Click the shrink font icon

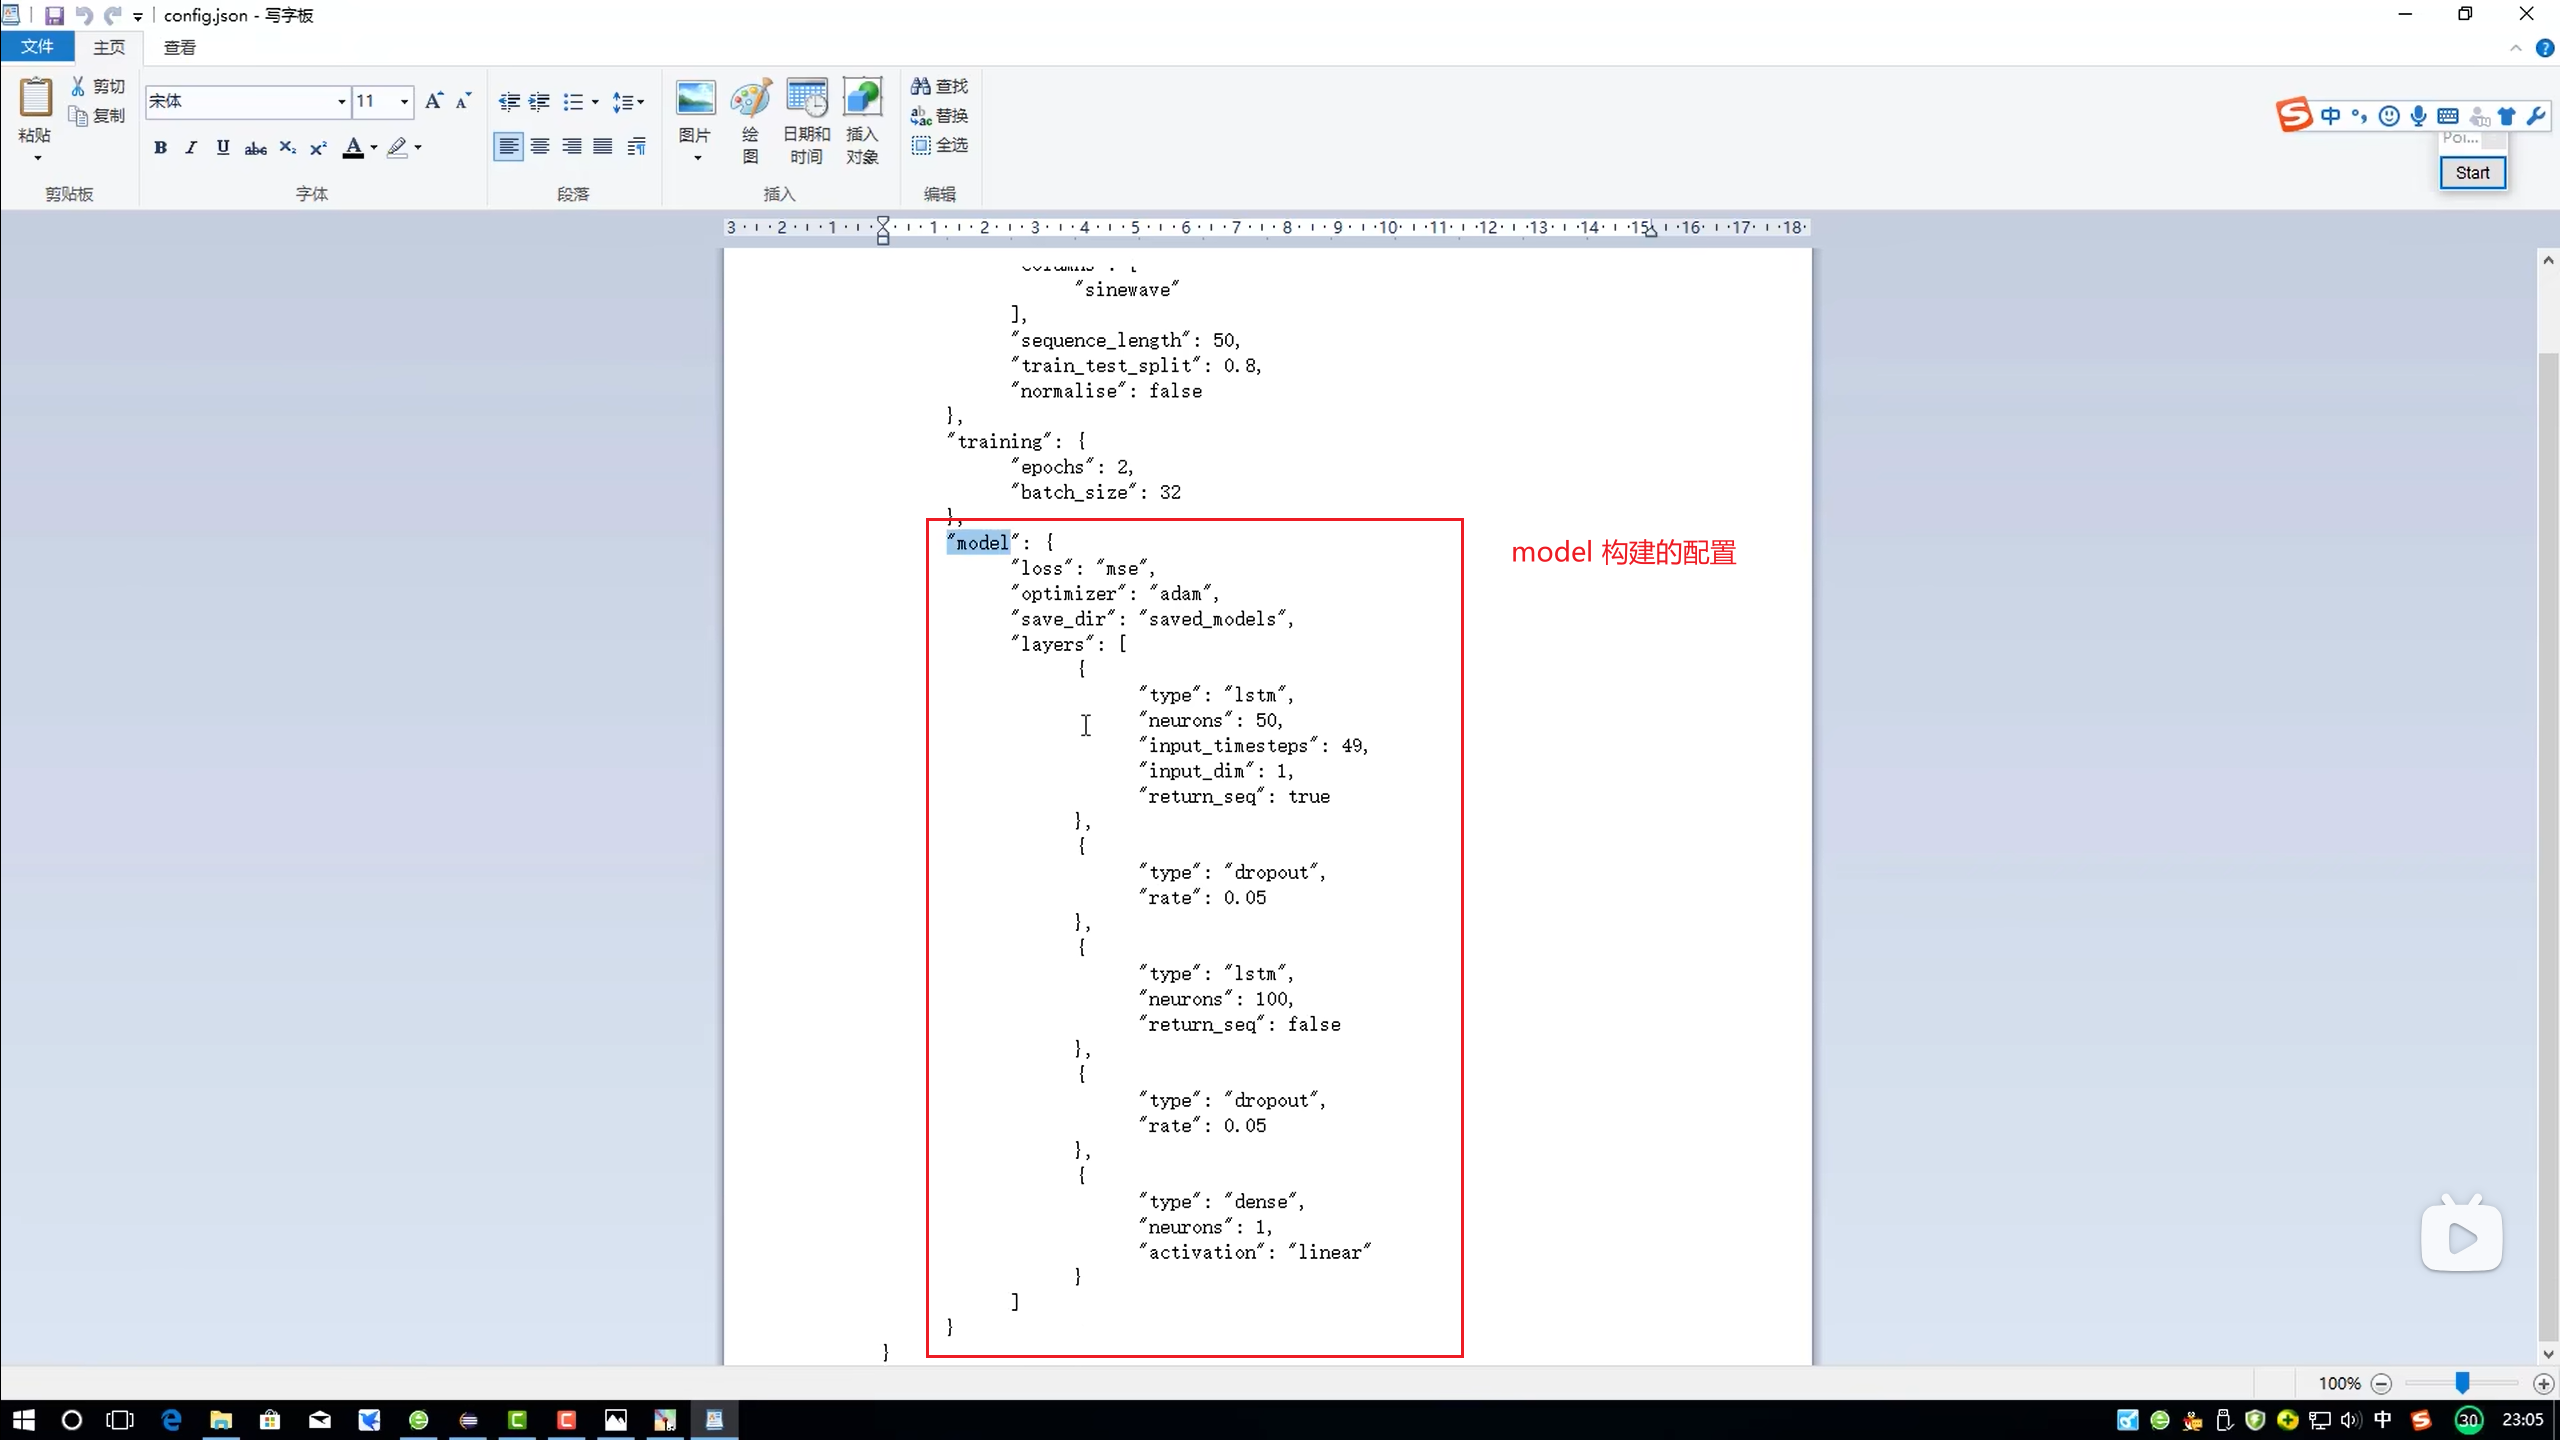[x=463, y=101]
